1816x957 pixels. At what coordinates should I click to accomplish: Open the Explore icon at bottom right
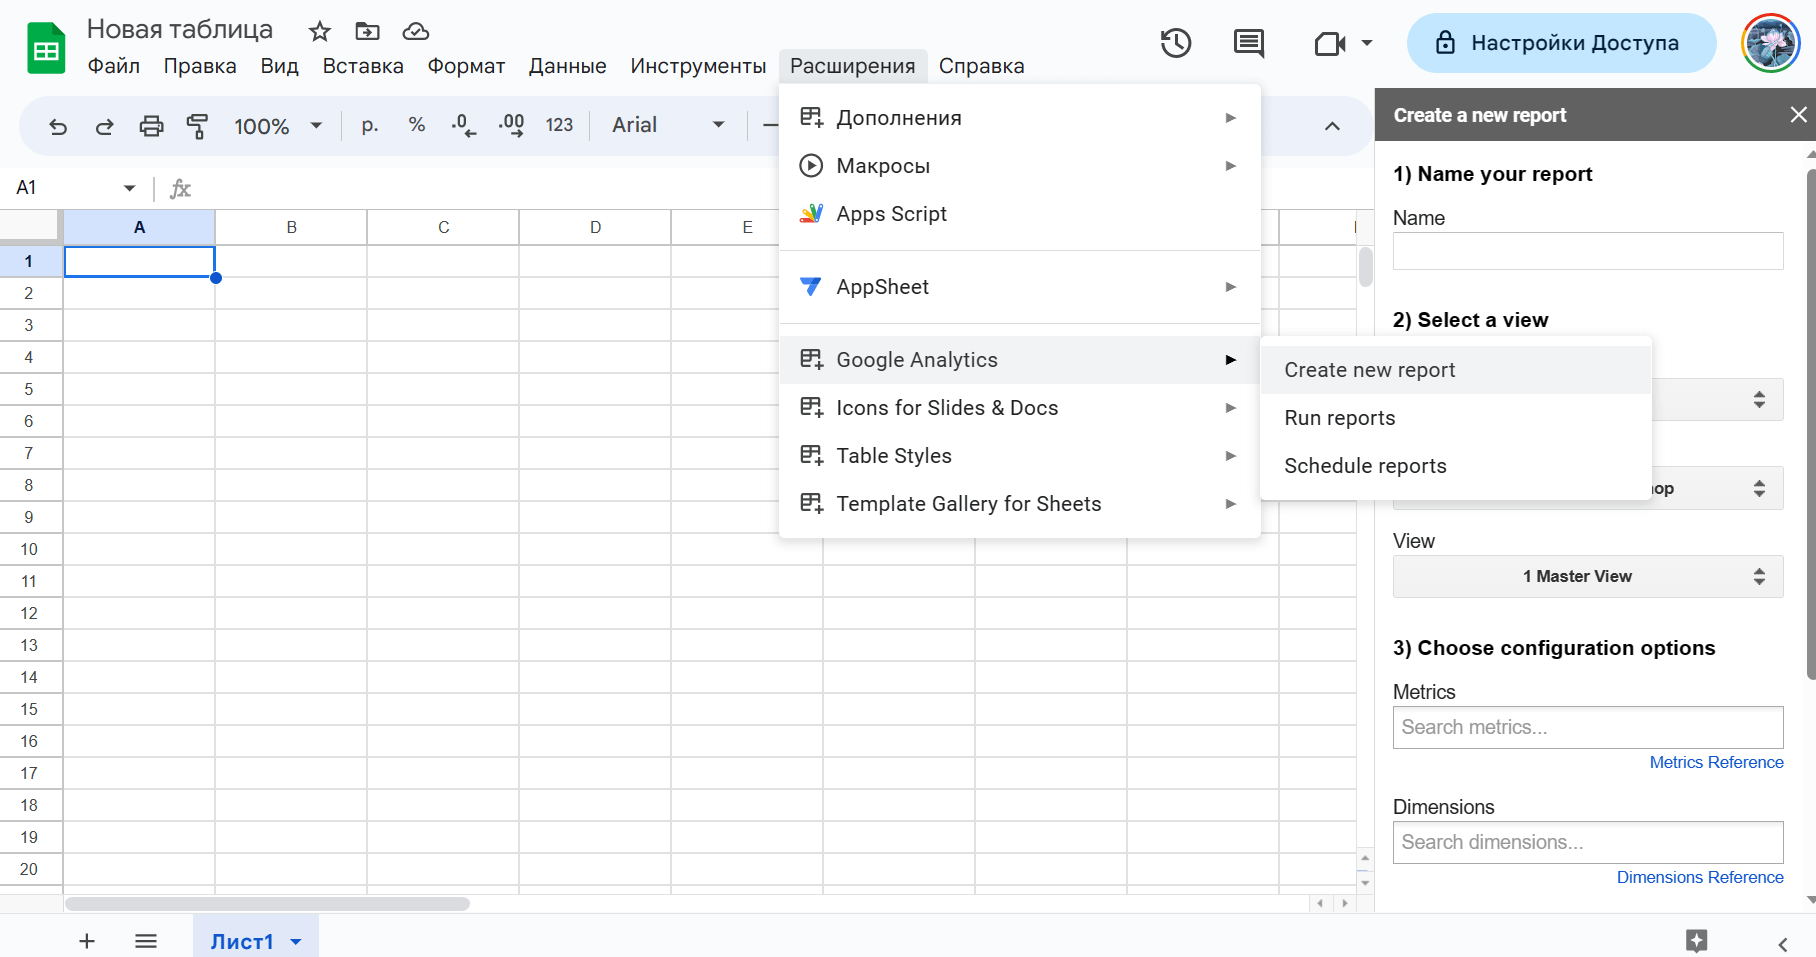click(1697, 940)
